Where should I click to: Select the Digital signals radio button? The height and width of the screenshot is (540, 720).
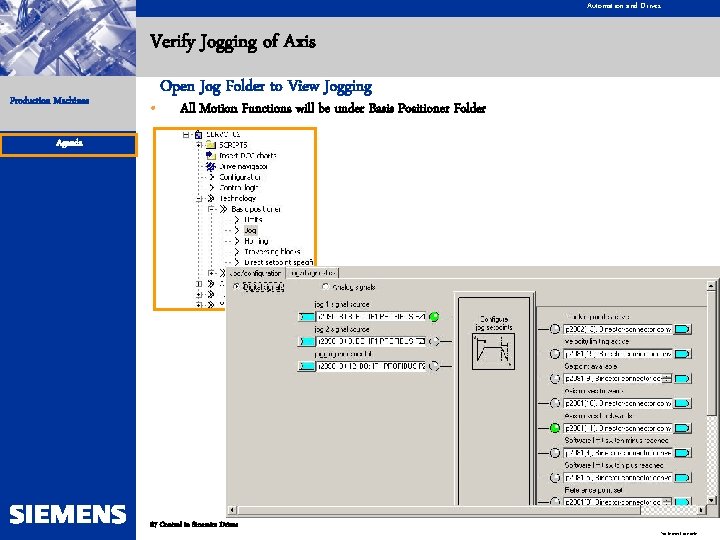[x=236, y=287]
